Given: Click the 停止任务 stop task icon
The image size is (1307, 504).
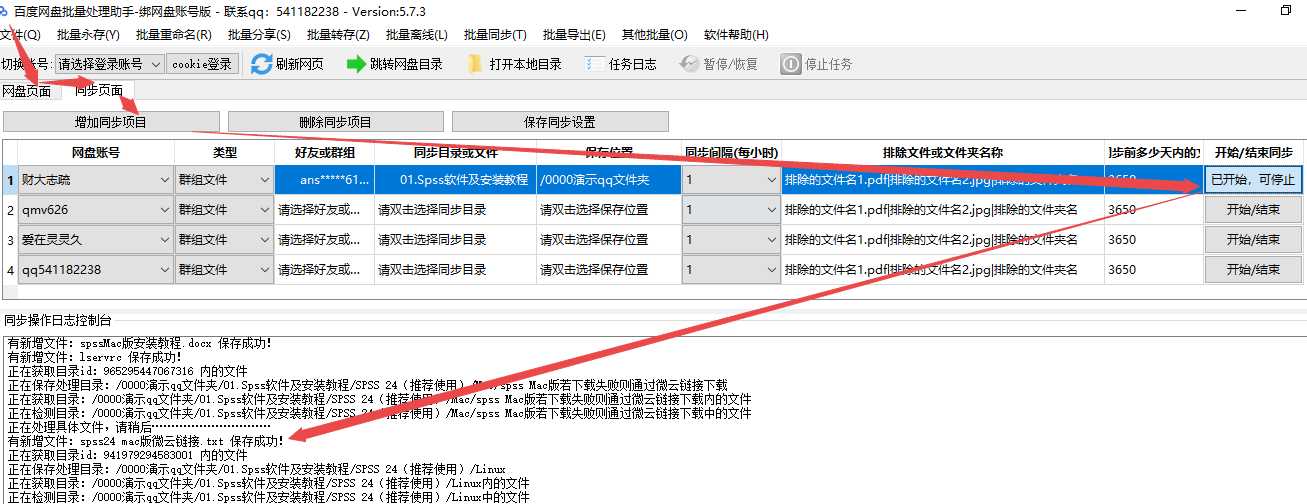Looking at the screenshot, I should click(x=791, y=64).
